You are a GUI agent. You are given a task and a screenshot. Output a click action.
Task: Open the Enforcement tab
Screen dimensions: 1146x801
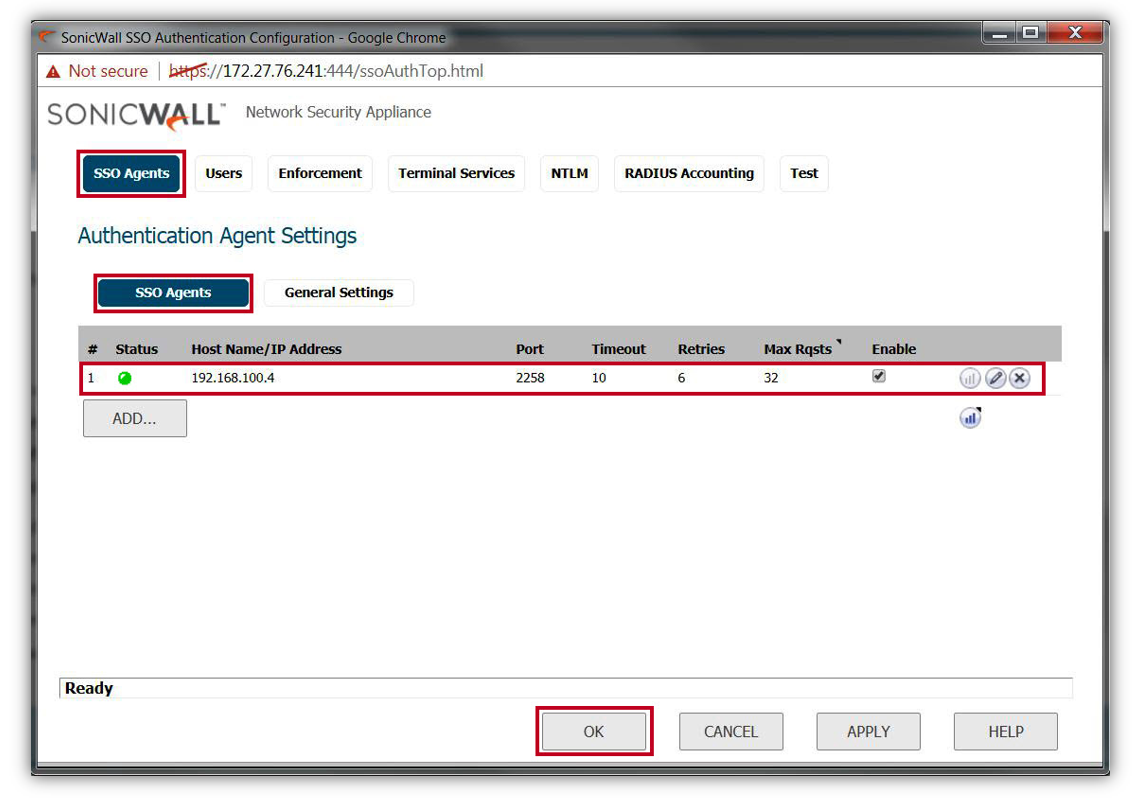(320, 173)
